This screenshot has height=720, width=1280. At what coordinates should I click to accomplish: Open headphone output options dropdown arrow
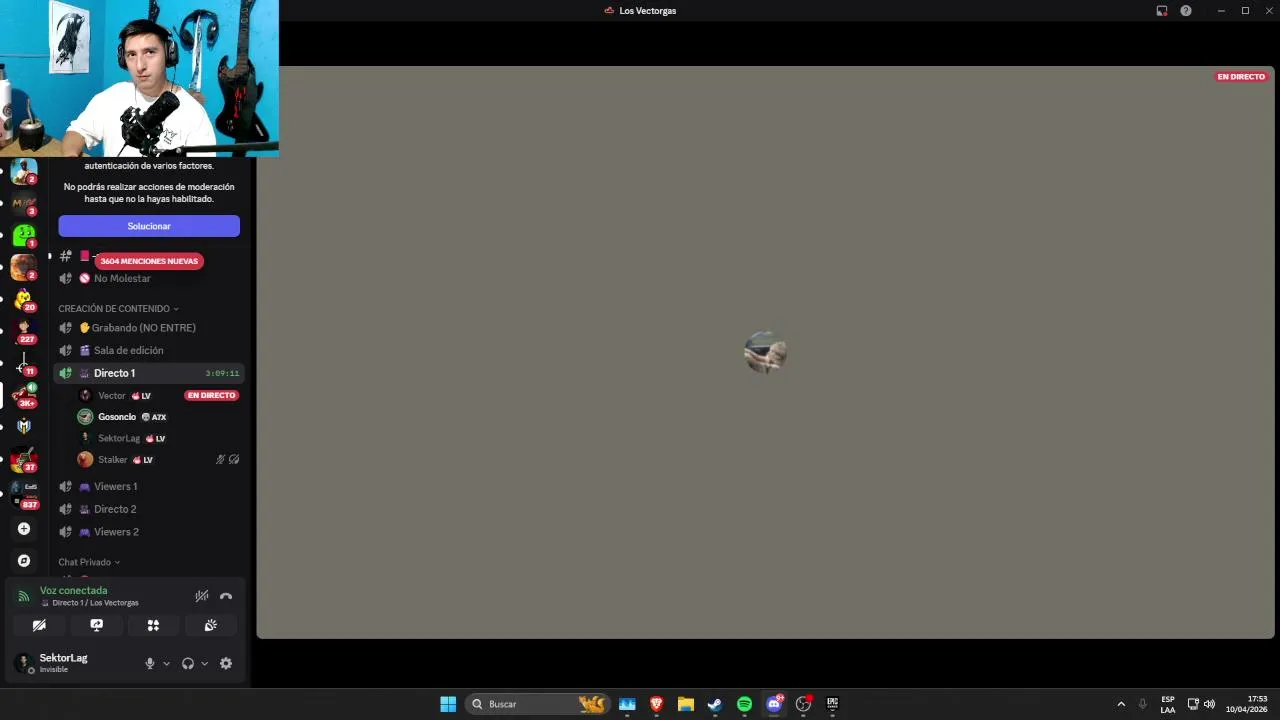[204, 663]
